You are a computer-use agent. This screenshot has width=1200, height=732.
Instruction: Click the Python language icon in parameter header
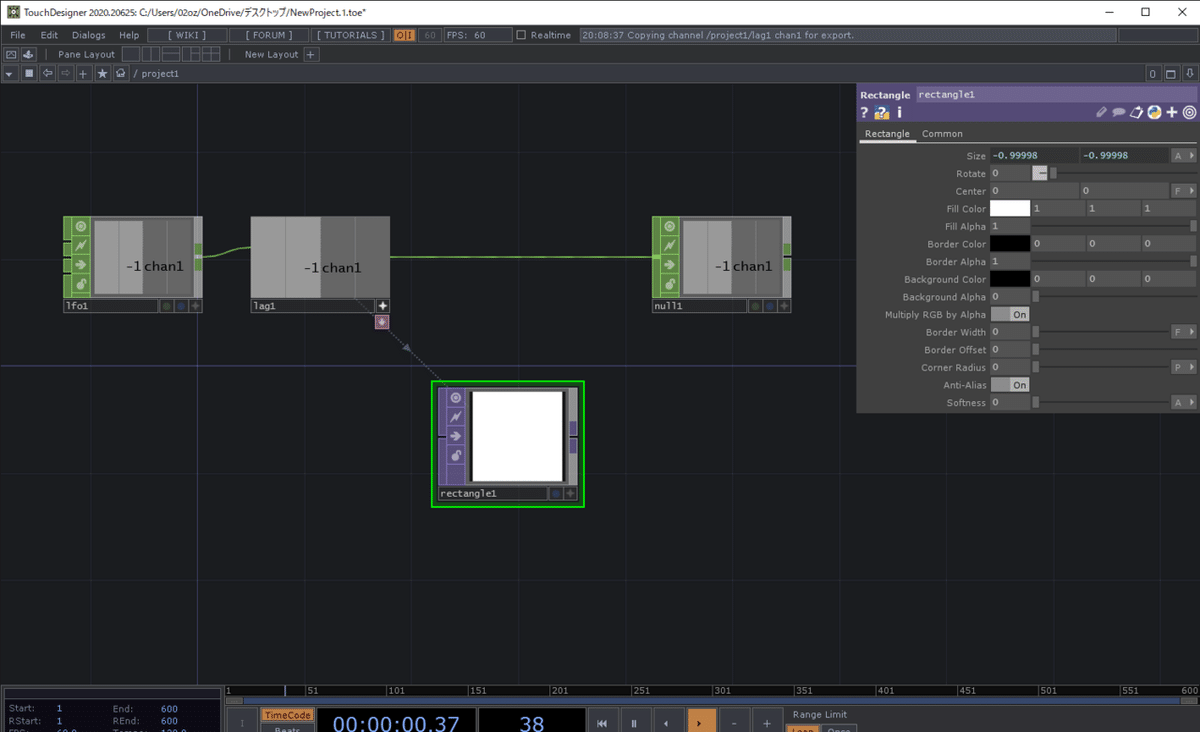click(1153, 112)
